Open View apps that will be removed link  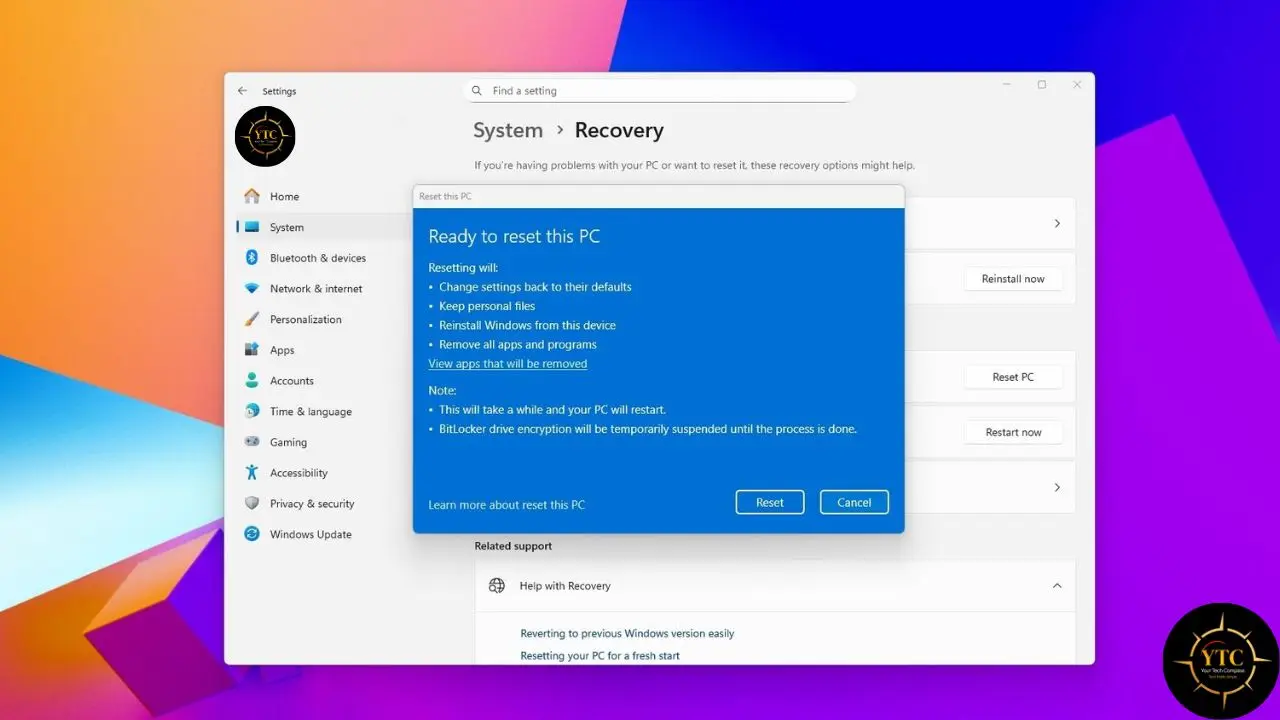click(508, 364)
